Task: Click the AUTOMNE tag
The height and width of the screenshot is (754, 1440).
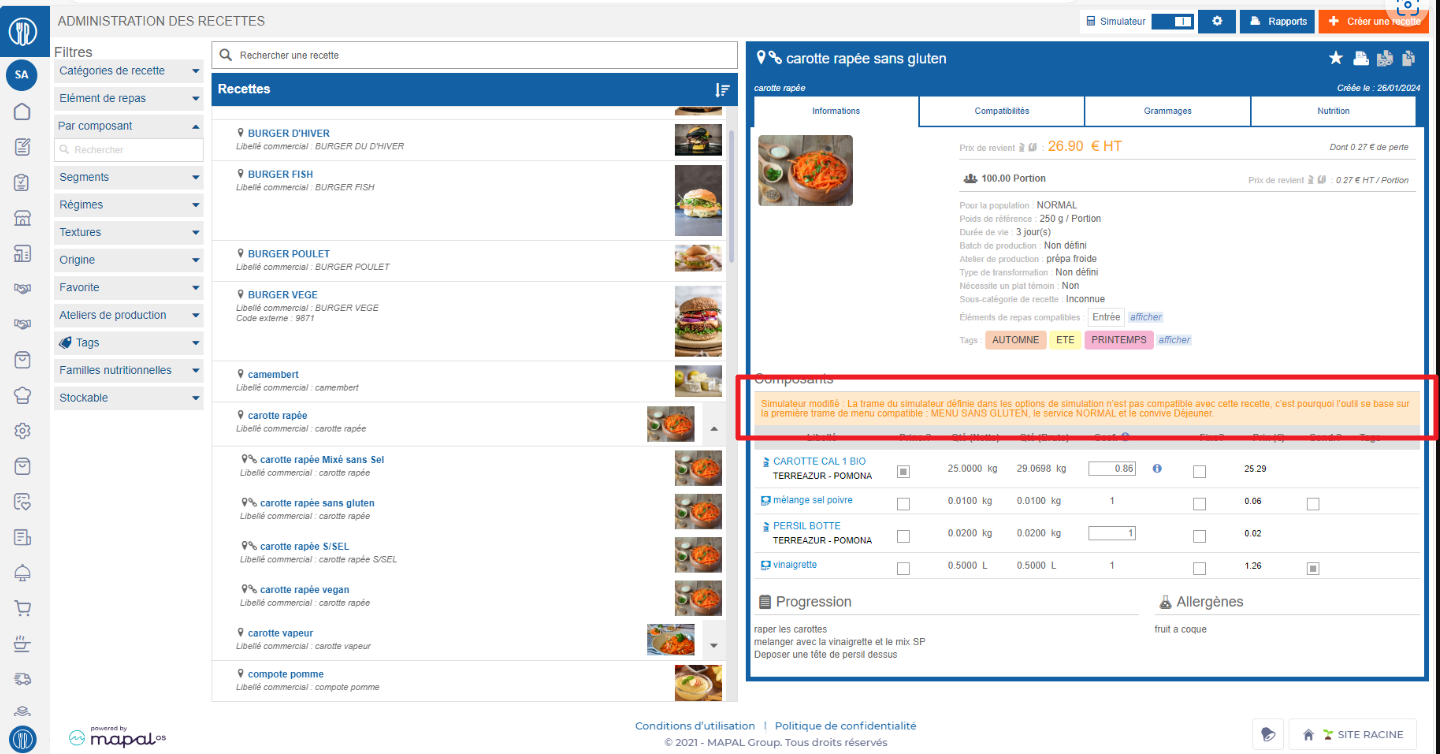Action: pyautogui.click(x=1016, y=340)
